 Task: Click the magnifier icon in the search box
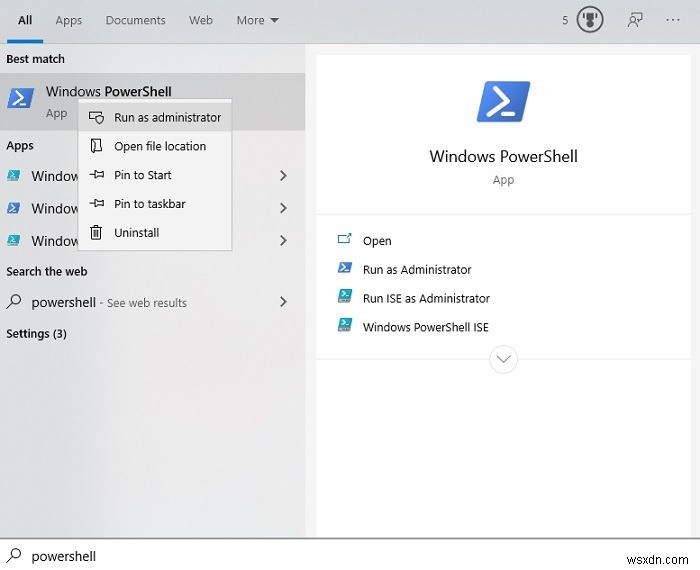coord(14,555)
